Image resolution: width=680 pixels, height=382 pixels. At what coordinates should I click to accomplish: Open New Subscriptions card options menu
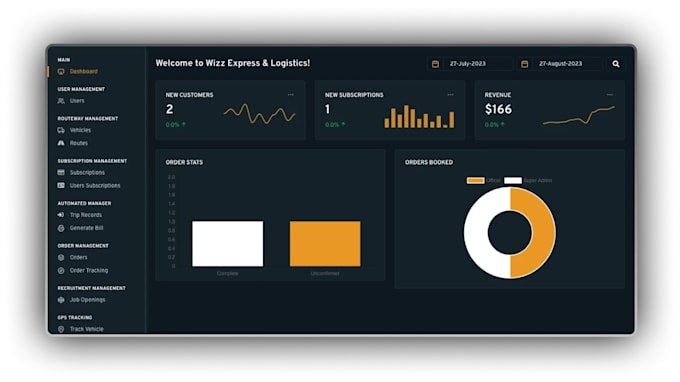pos(450,95)
